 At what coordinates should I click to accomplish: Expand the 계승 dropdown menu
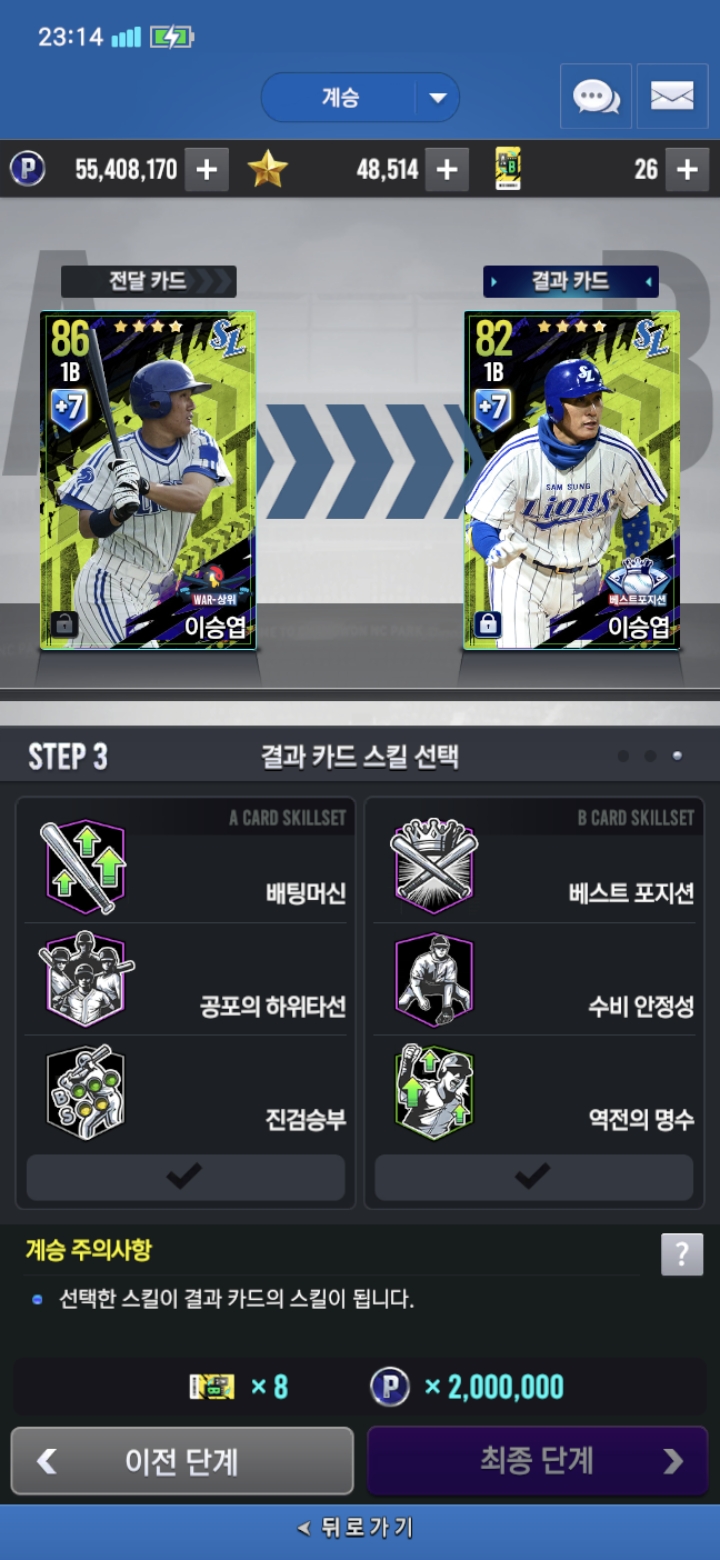click(360, 97)
